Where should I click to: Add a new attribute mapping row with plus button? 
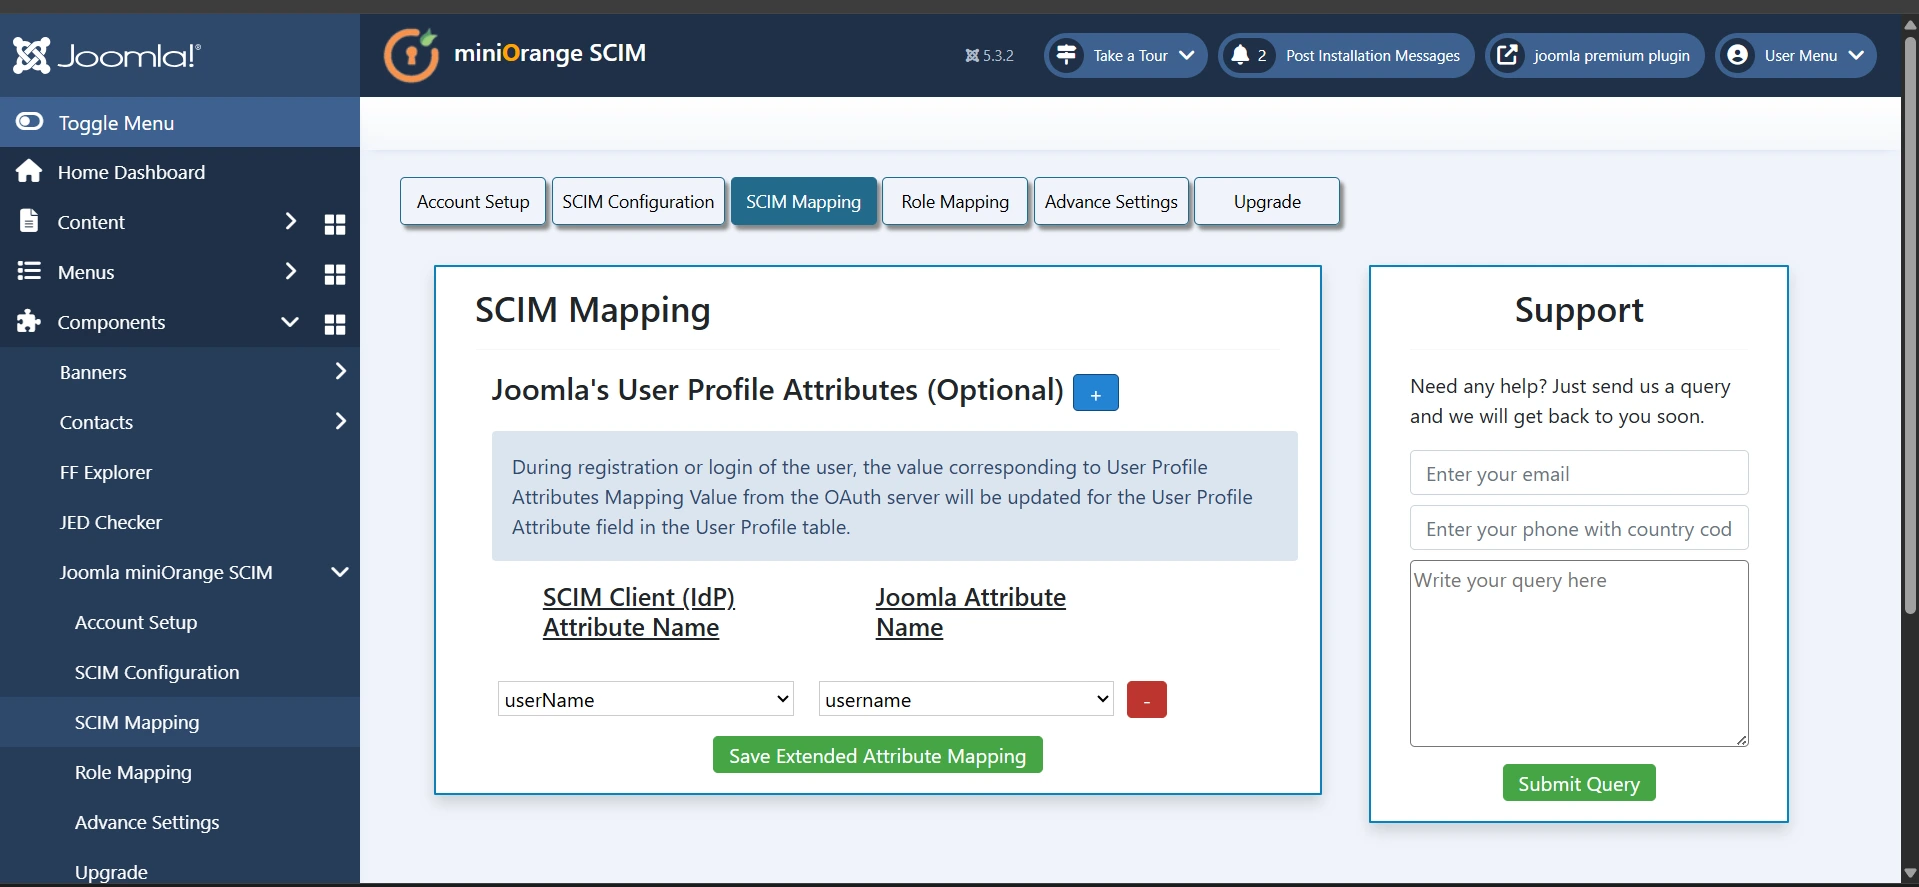(x=1095, y=393)
